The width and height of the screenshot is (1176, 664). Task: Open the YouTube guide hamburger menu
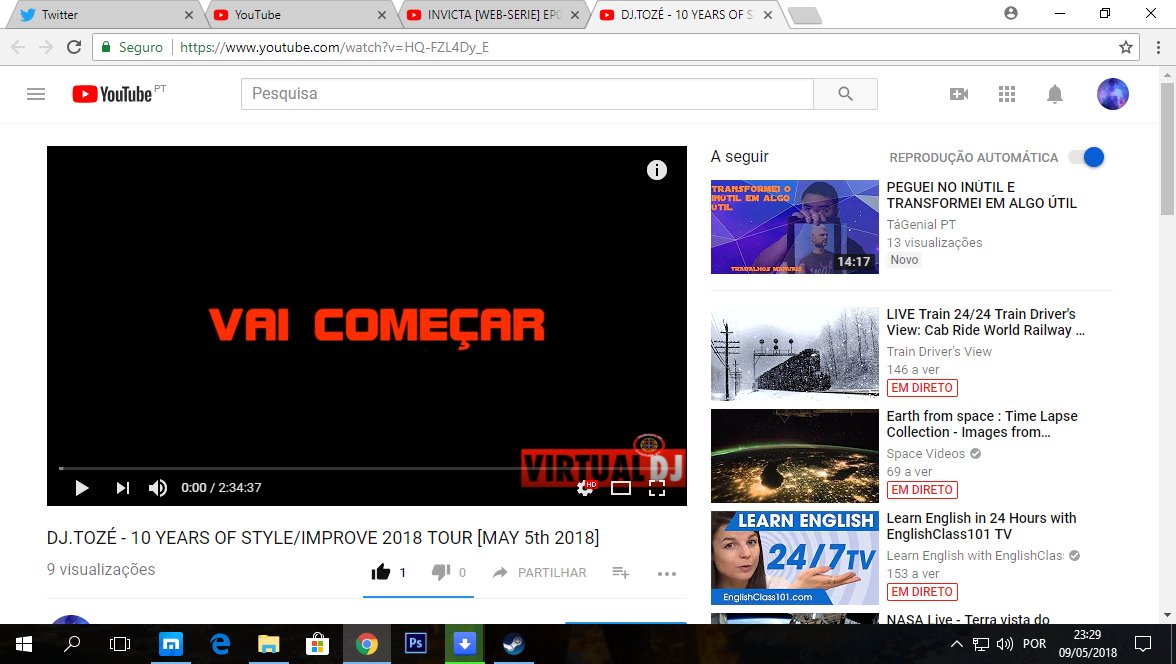tap(36, 94)
